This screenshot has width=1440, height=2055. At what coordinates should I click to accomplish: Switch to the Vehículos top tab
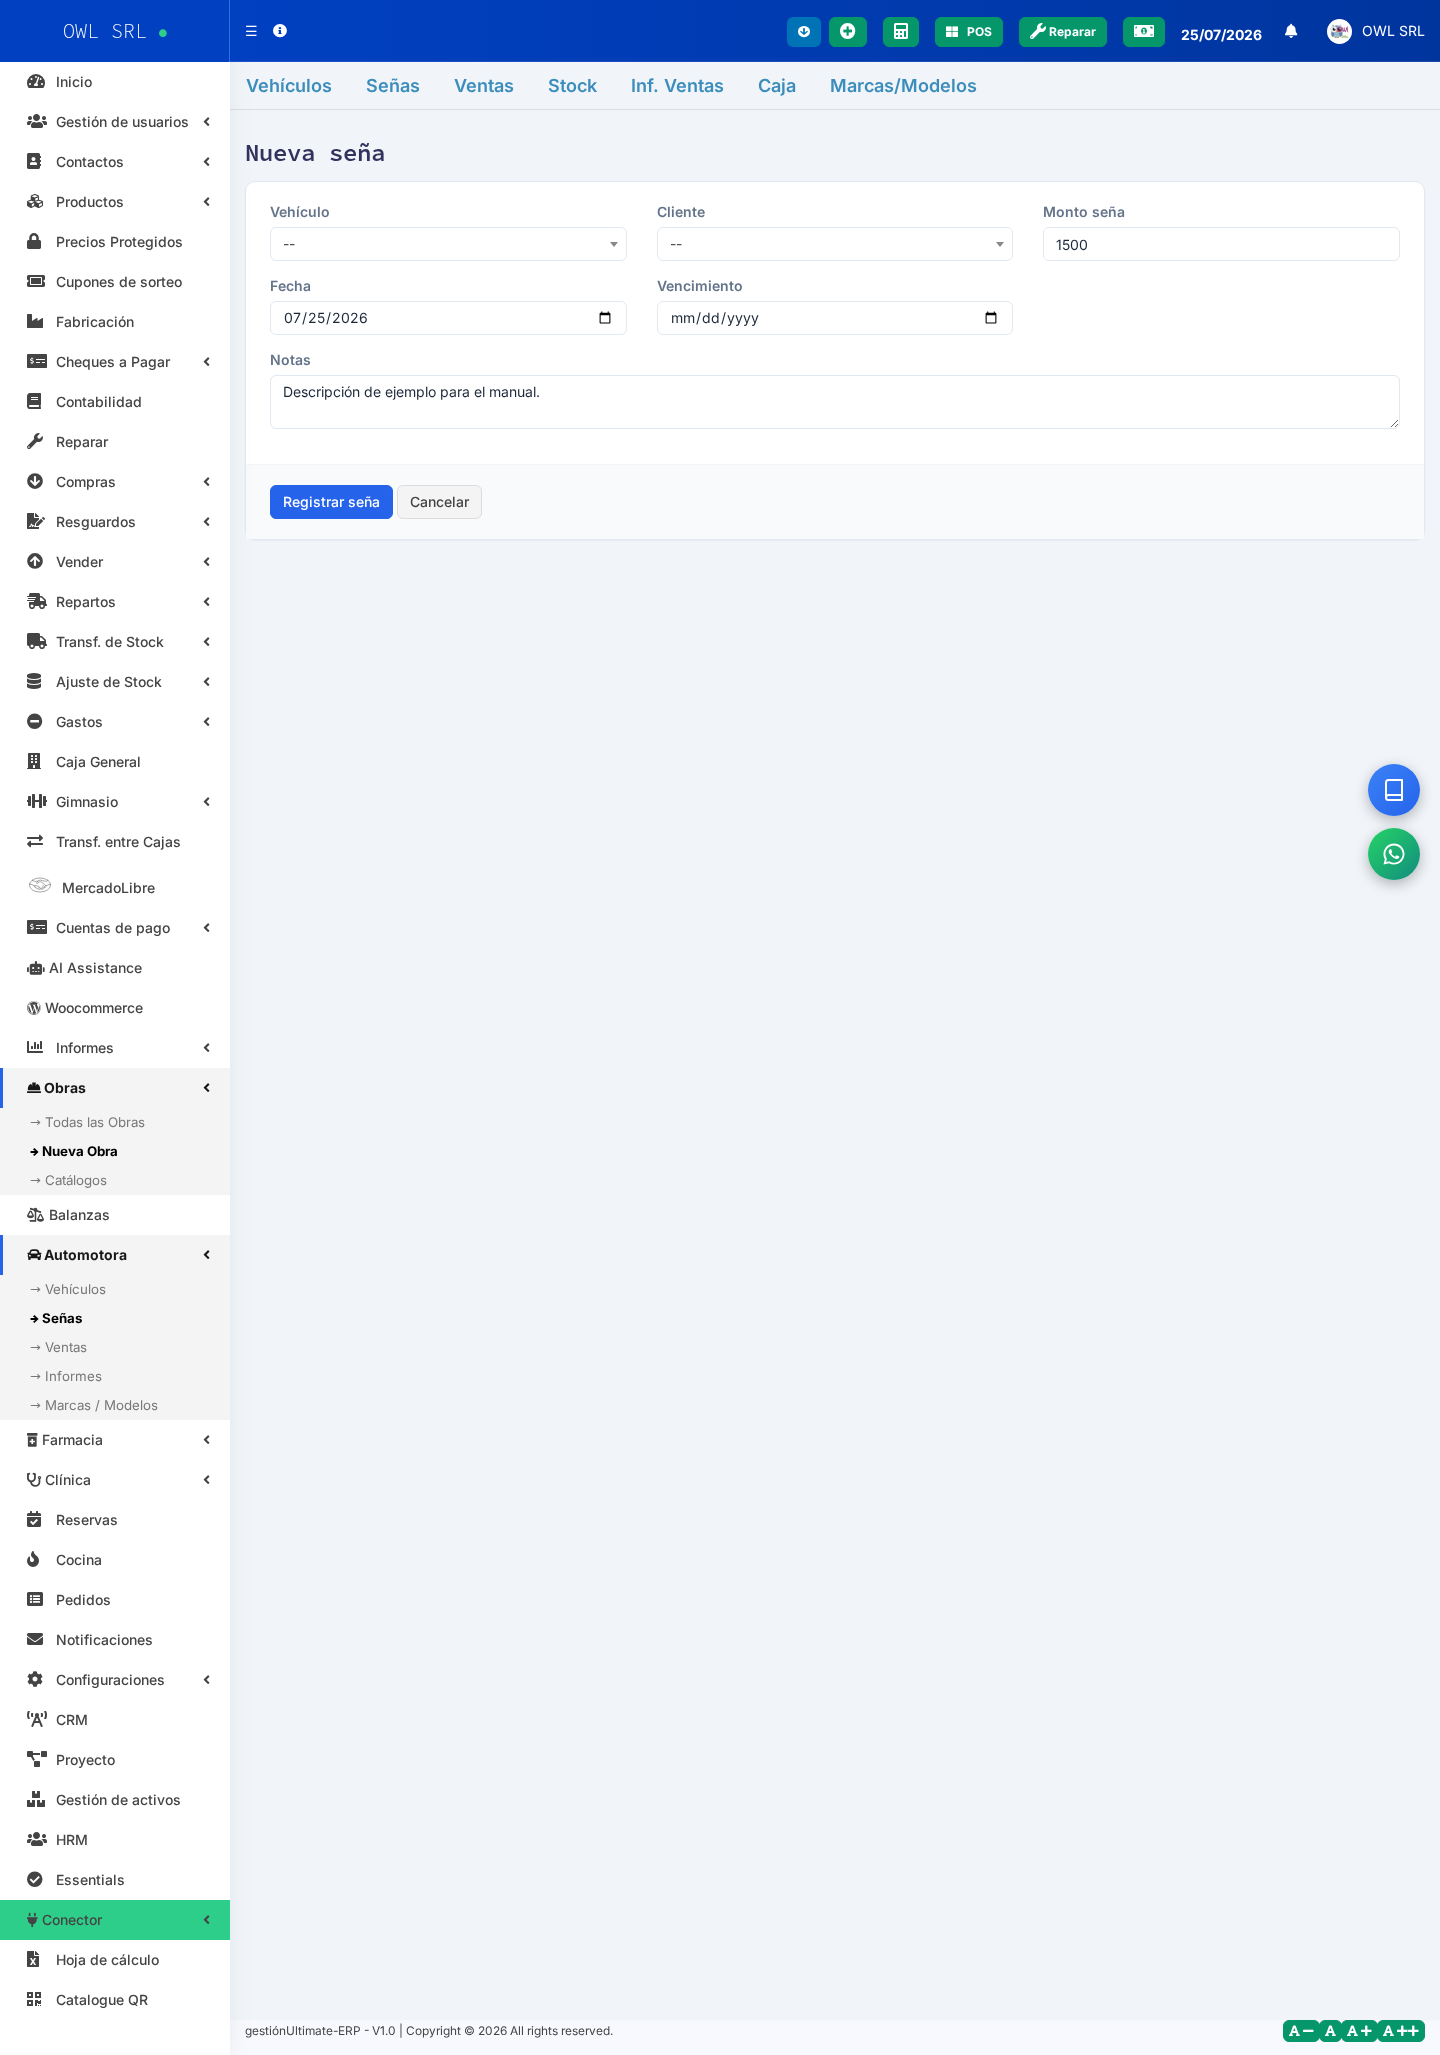(289, 86)
